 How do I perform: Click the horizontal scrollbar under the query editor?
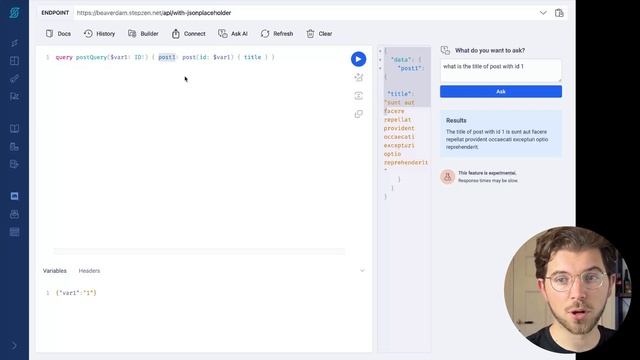[199, 251]
